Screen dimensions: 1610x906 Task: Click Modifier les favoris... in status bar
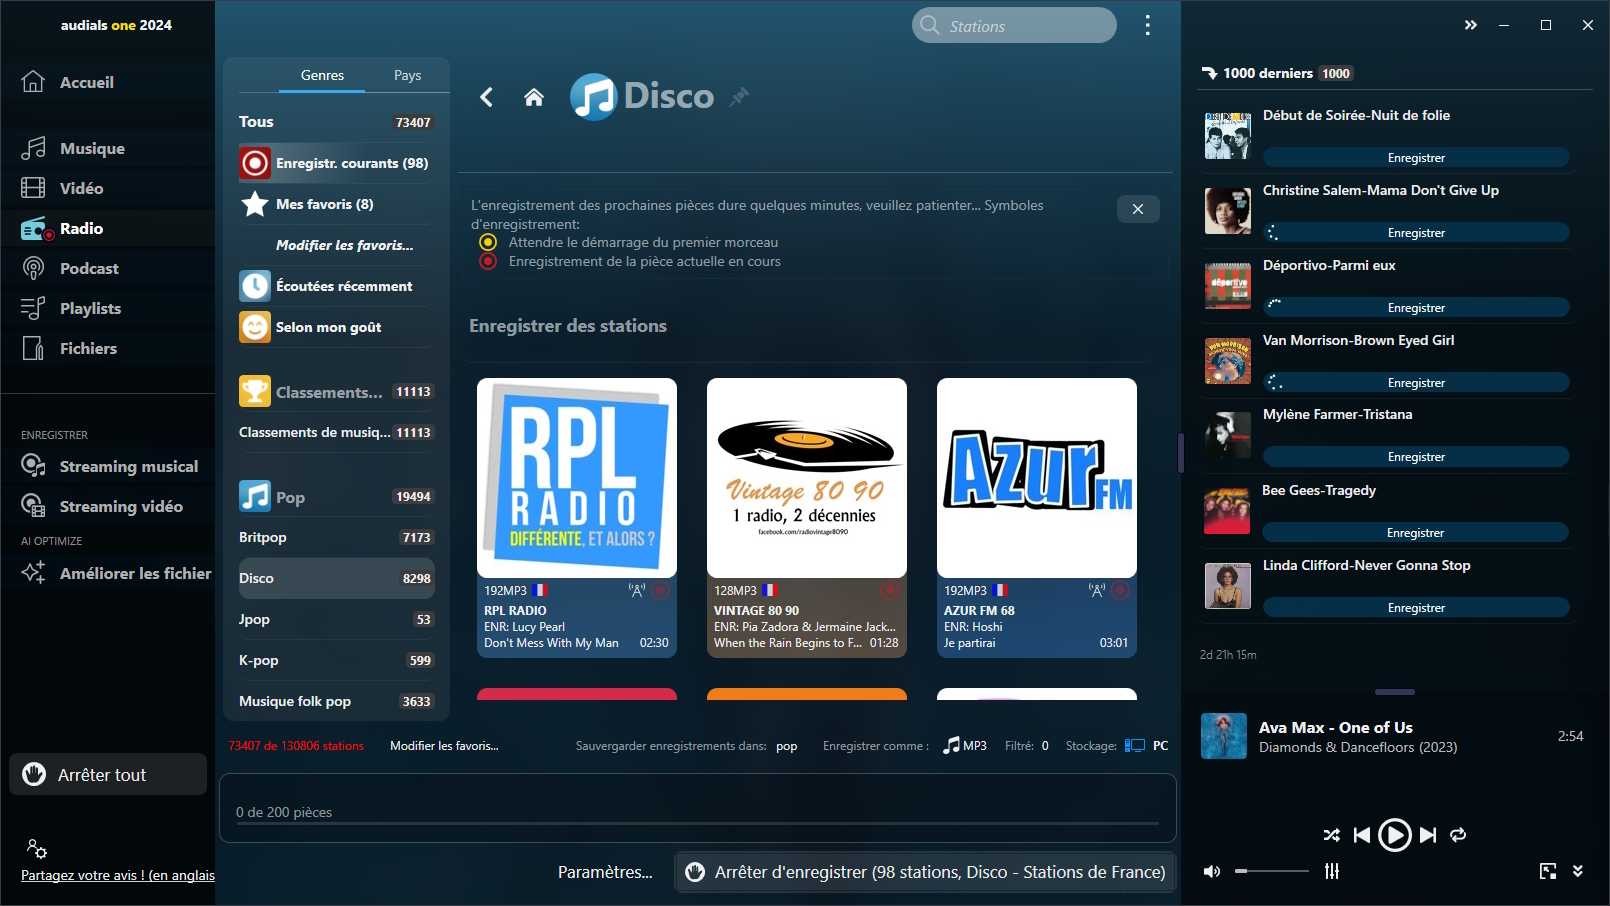pyautogui.click(x=444, y=746)
